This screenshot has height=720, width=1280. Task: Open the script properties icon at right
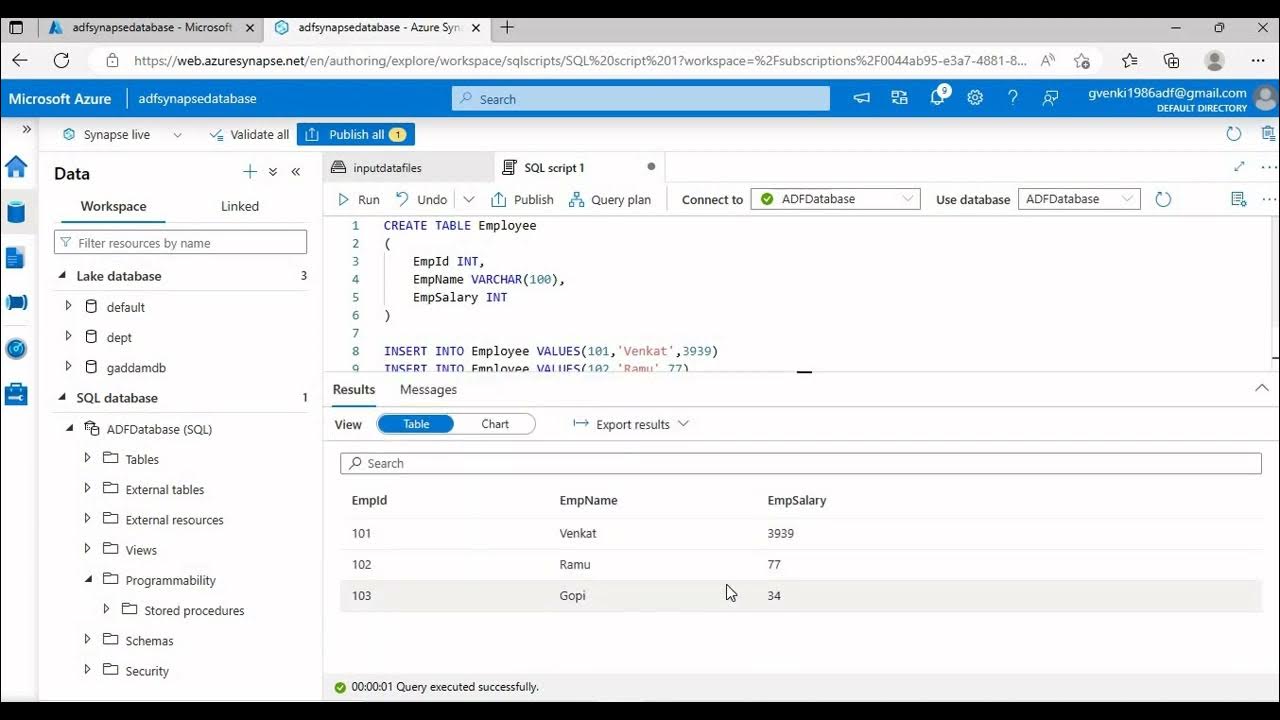point(1239,199)
